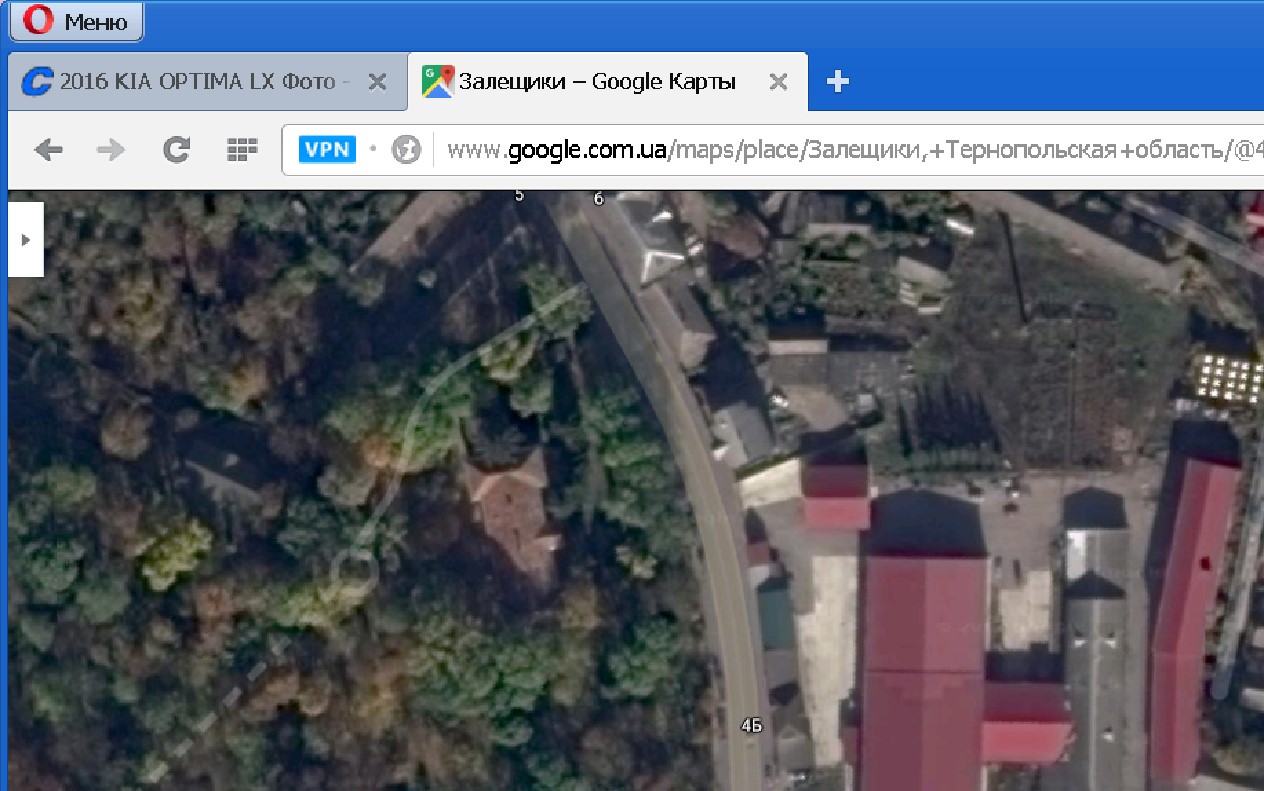Show site info via globe icon
The image size is (1264, 791).
pyautogui.click(x=406, y=150)
